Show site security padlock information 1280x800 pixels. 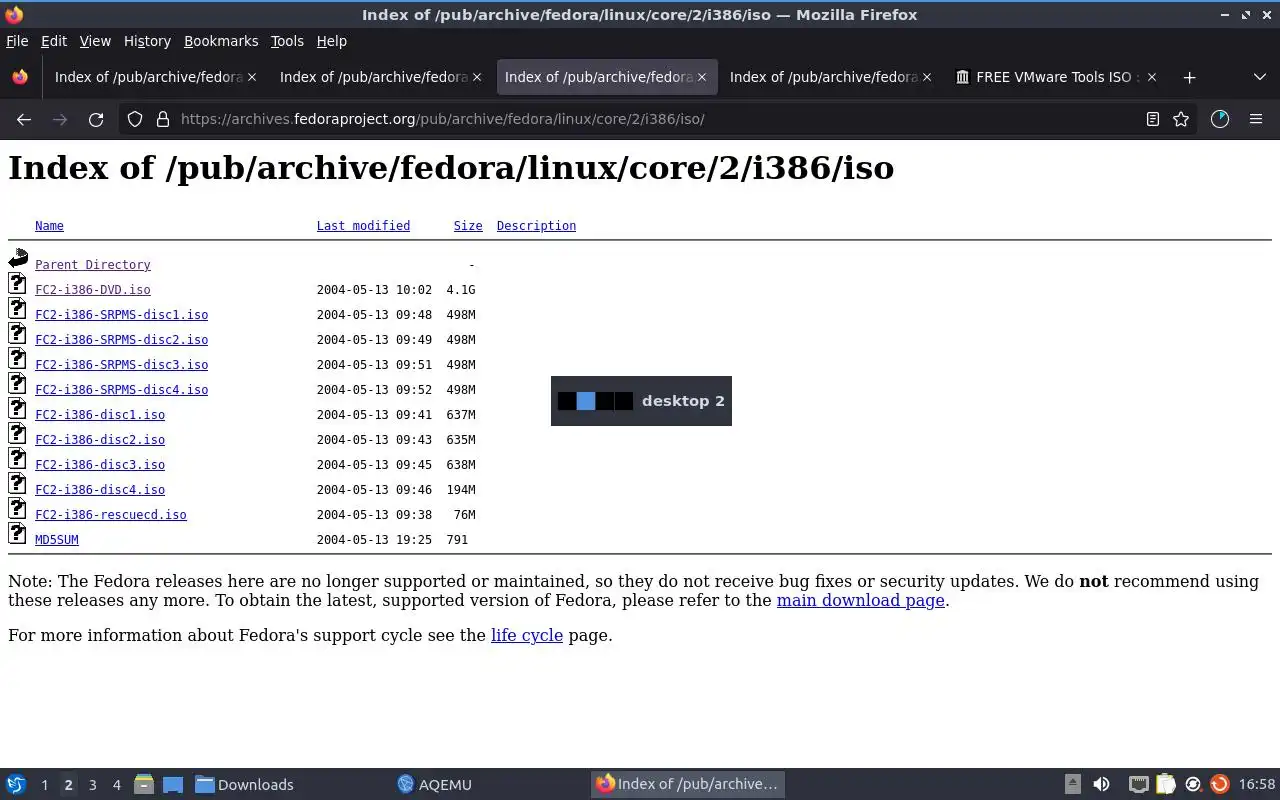point(163,119)
